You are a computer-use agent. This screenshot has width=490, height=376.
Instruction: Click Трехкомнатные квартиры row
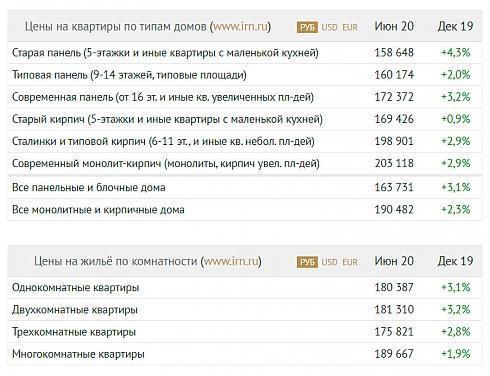pyautogui.click(x=245, y=332)
